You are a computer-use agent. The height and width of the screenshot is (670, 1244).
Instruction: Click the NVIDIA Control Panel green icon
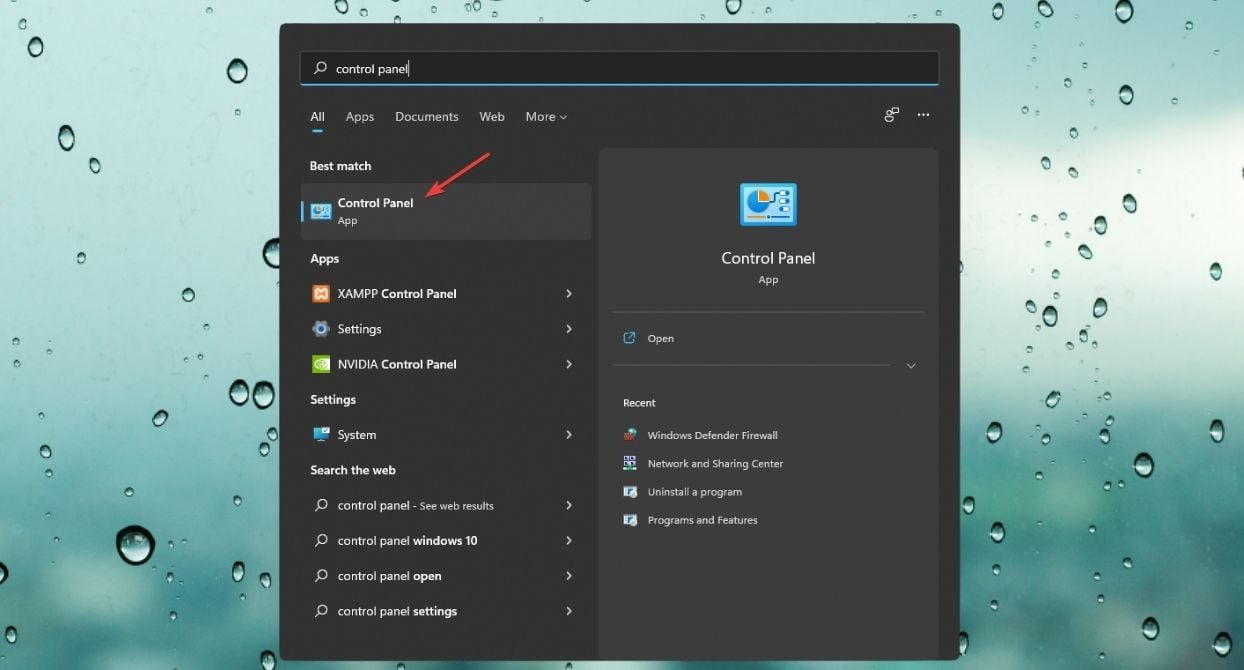321,364
